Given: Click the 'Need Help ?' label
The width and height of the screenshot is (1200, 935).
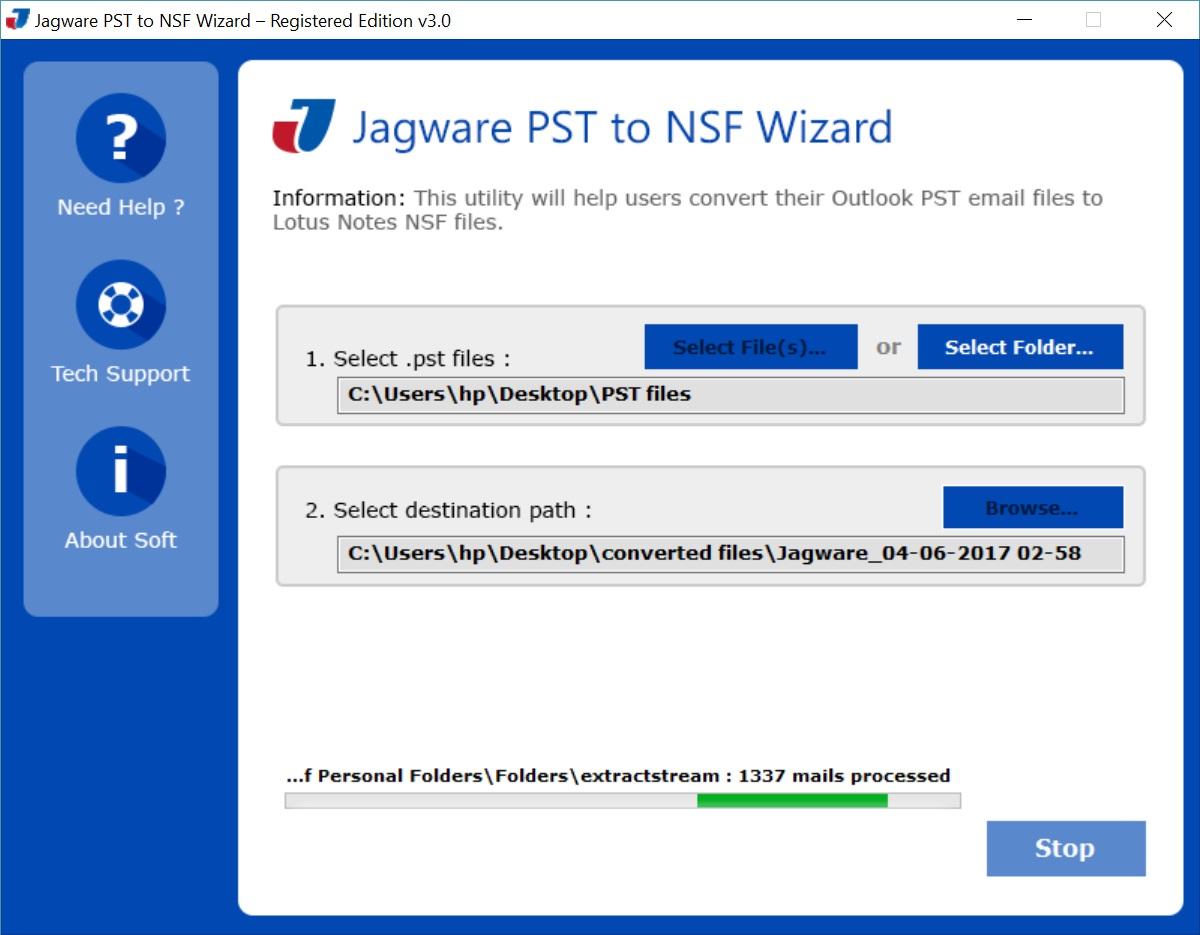Looking at the screenshot, I should pyautogui.click(x=121, y=208).
